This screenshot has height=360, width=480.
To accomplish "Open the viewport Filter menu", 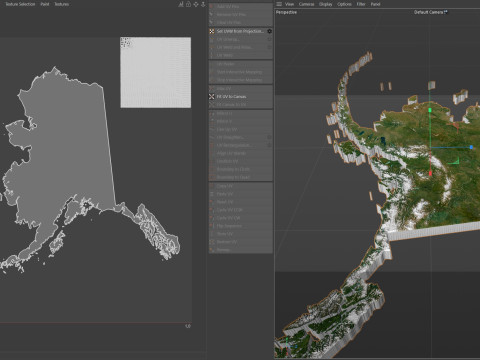I will (361, 4).
